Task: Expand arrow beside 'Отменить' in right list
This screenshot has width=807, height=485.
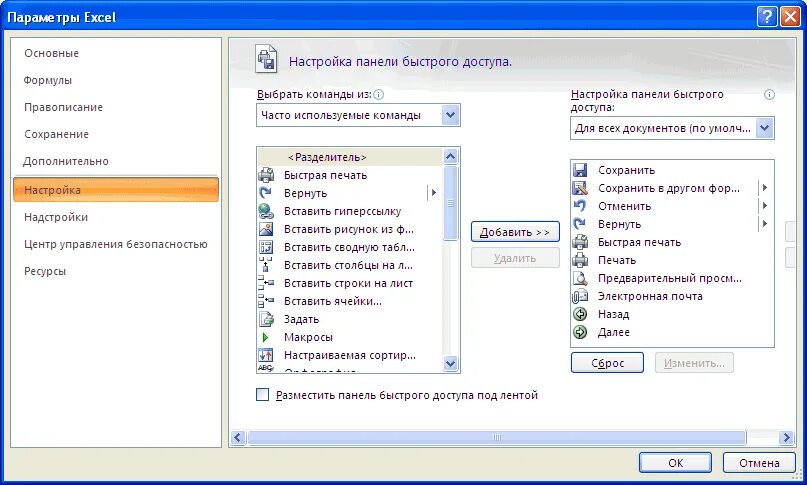Action: (765, 206)
